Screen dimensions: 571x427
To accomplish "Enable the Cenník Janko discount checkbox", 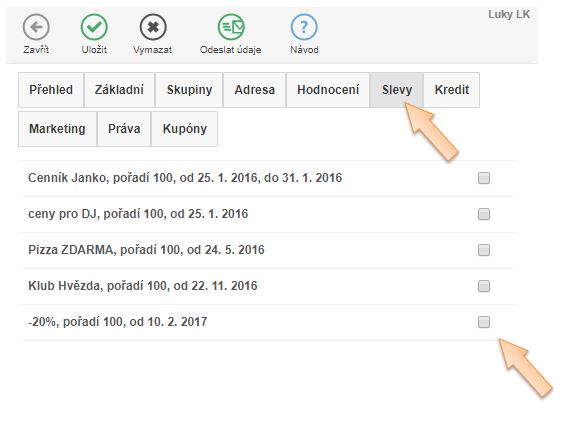I will click(x=484, y=178).
